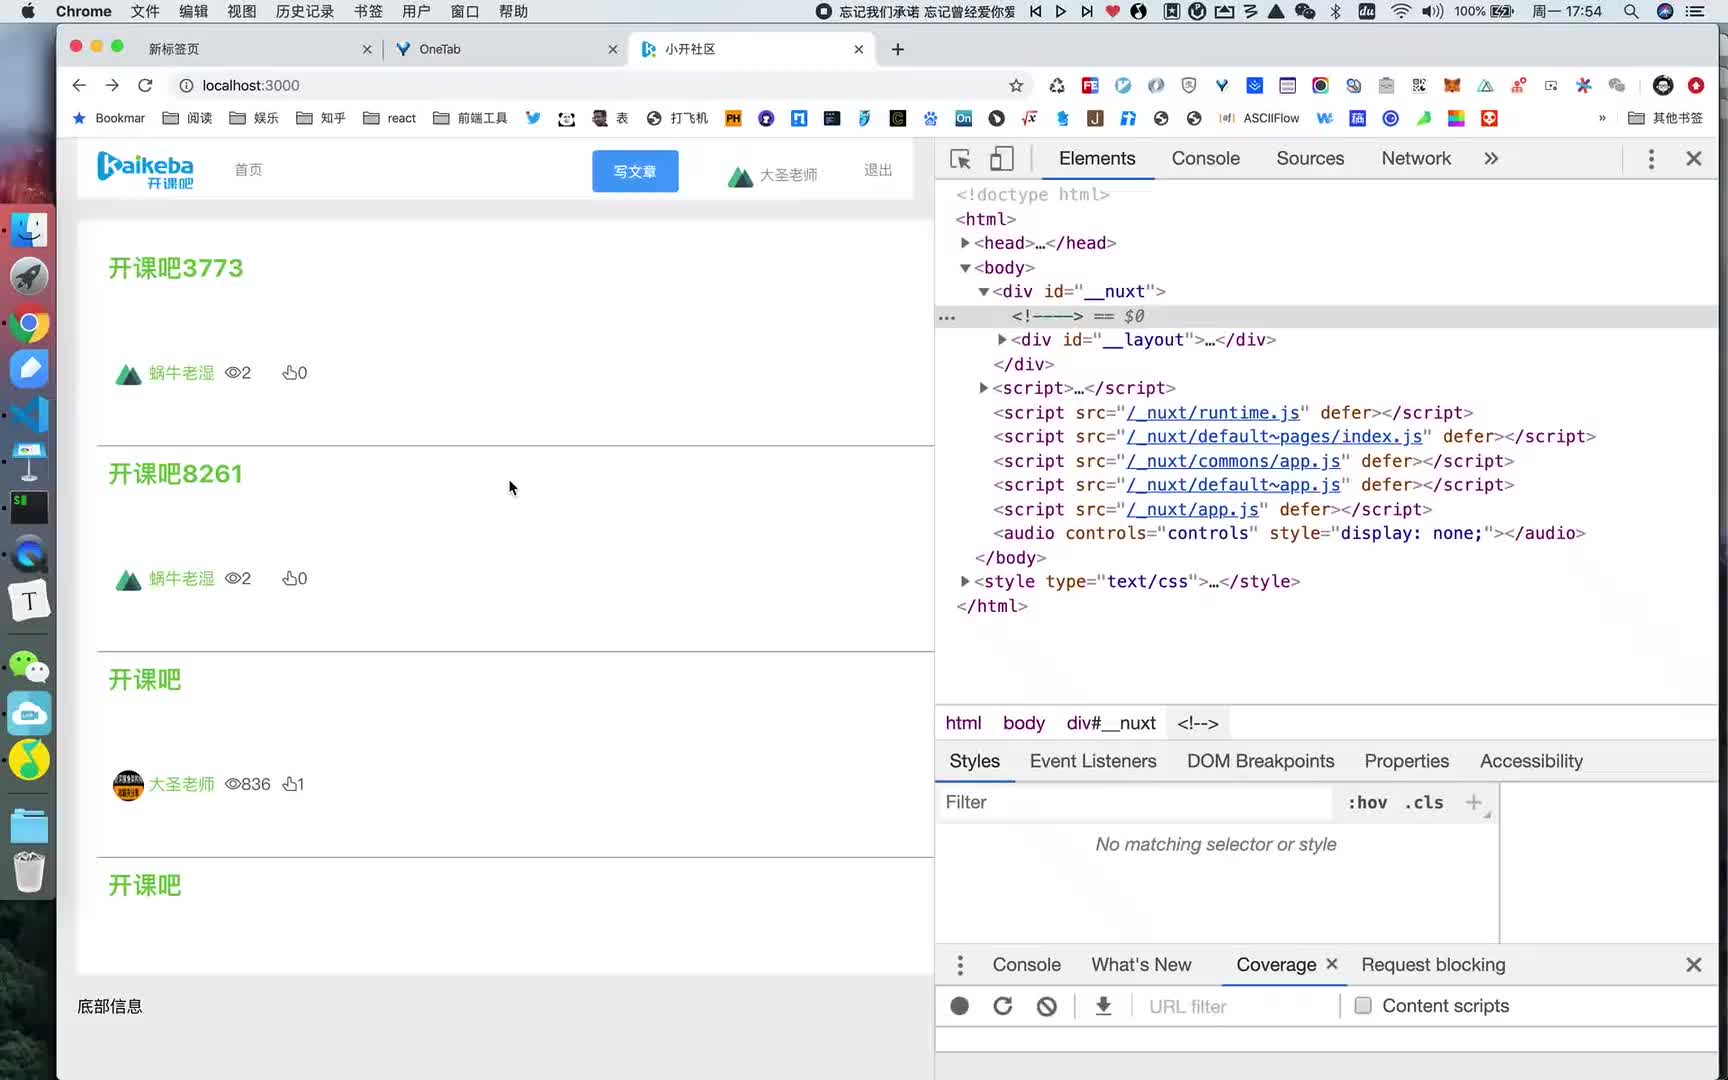Open Finder from the Dock
This screenshot has height=1080, width=1728.
[29, 230]
